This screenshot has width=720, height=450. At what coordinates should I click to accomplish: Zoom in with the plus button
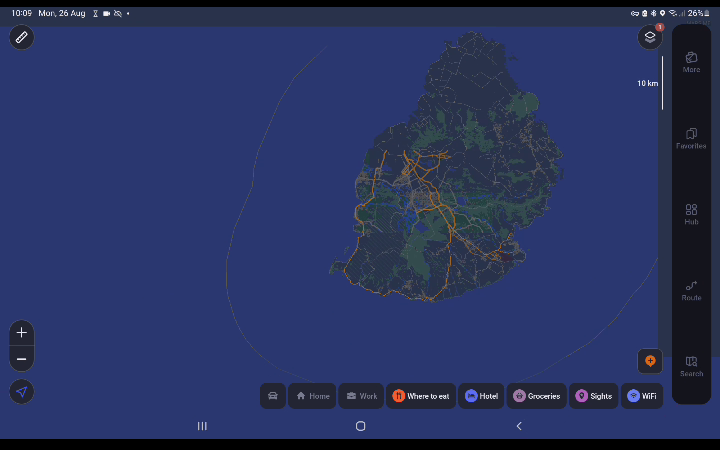coord(22,332)
